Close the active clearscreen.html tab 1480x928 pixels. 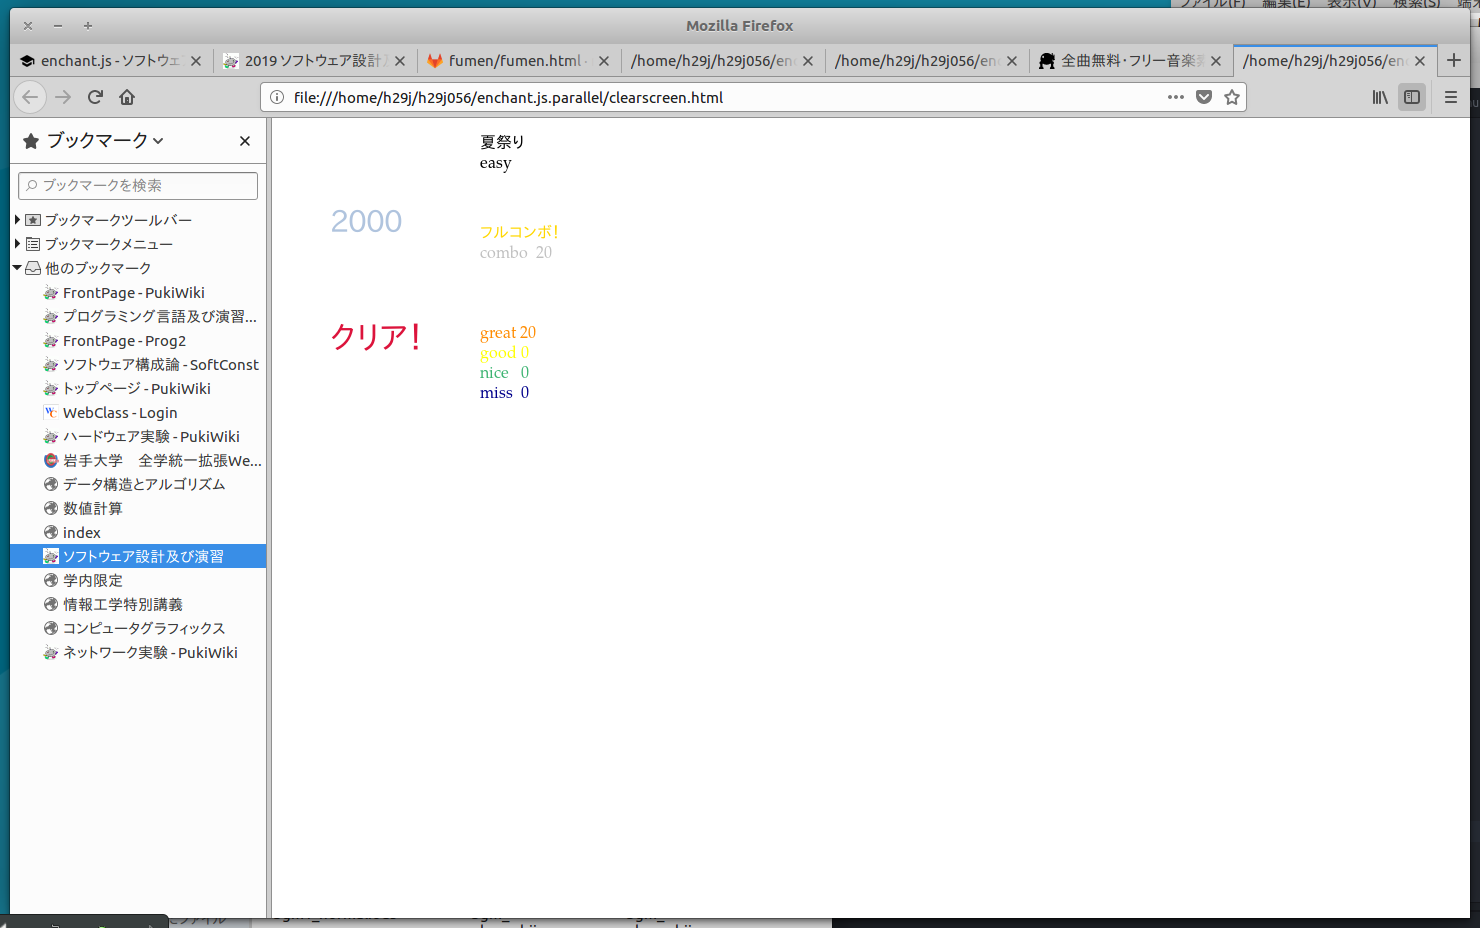click(1420, 61)
